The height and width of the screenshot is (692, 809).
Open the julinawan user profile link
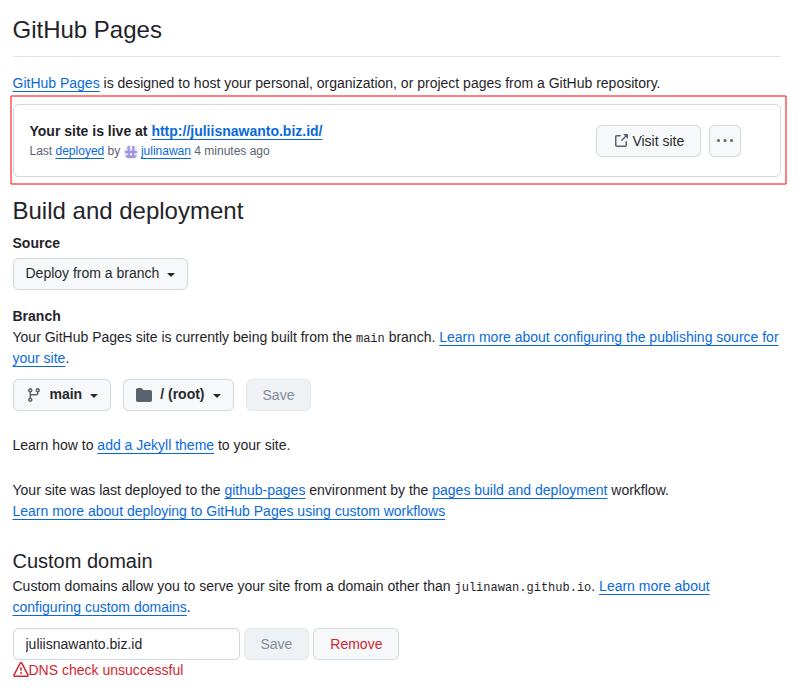(x=166, y=151)
